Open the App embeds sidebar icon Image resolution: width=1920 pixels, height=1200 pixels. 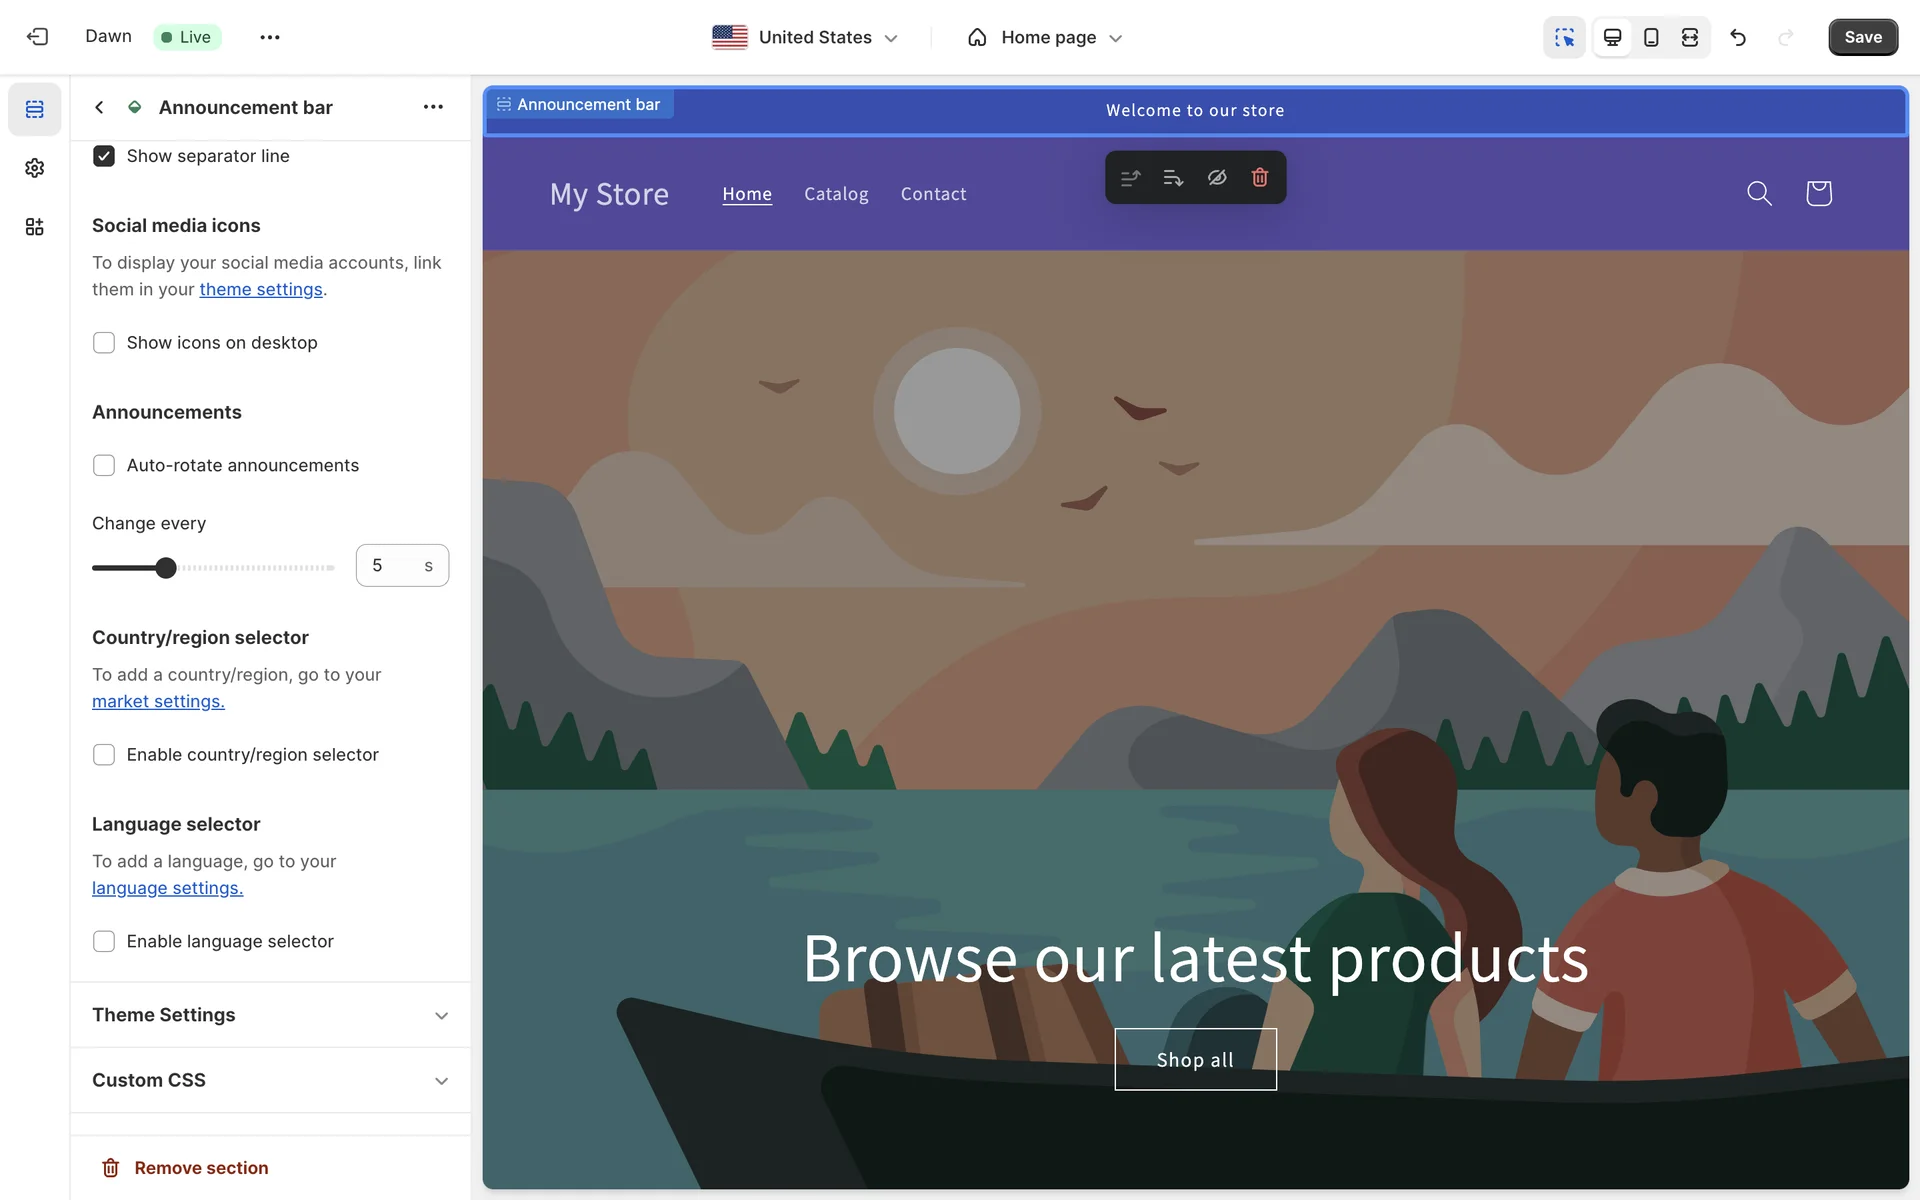(x=35, y=227)
